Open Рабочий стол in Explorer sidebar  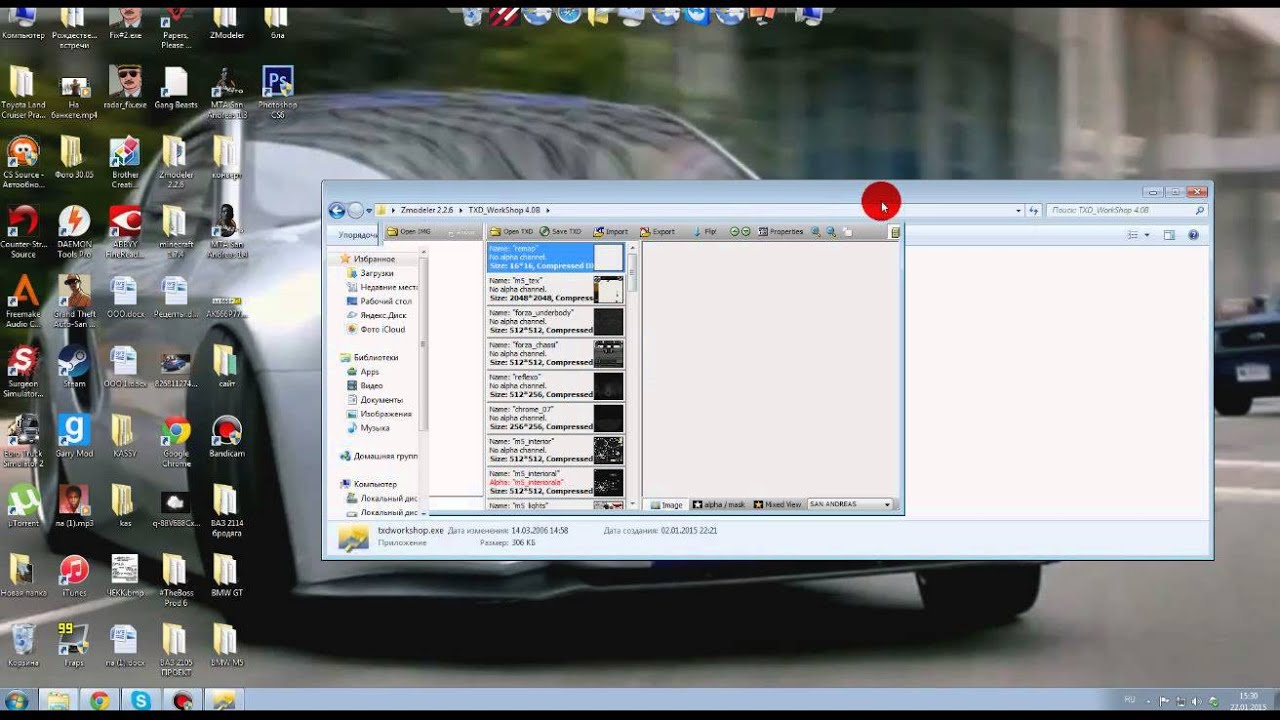pyautogui.click(x=378, y=301)
